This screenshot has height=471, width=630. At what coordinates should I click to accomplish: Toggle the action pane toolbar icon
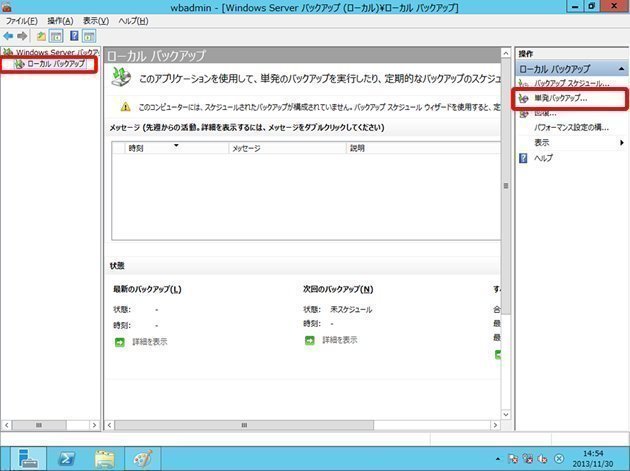(x=89, y=36)
